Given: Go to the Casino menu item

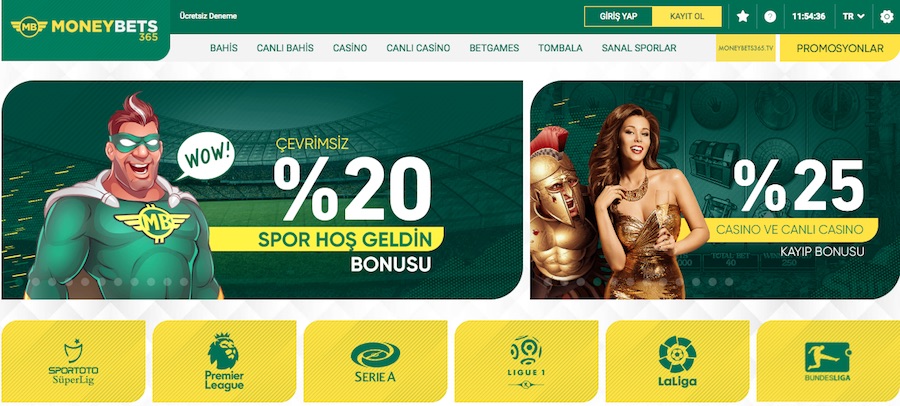Looking at the screenshot, I should [350, 48].
